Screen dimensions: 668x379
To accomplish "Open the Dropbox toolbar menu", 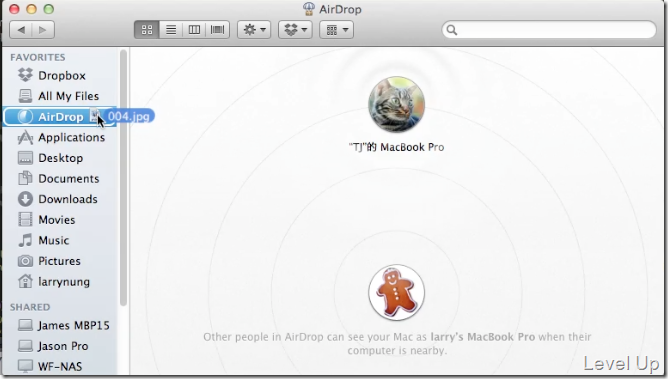I will pos(295,30).
